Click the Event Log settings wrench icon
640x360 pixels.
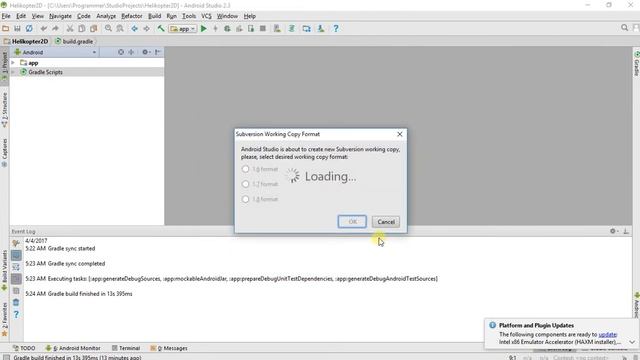[x=16, y=243]
